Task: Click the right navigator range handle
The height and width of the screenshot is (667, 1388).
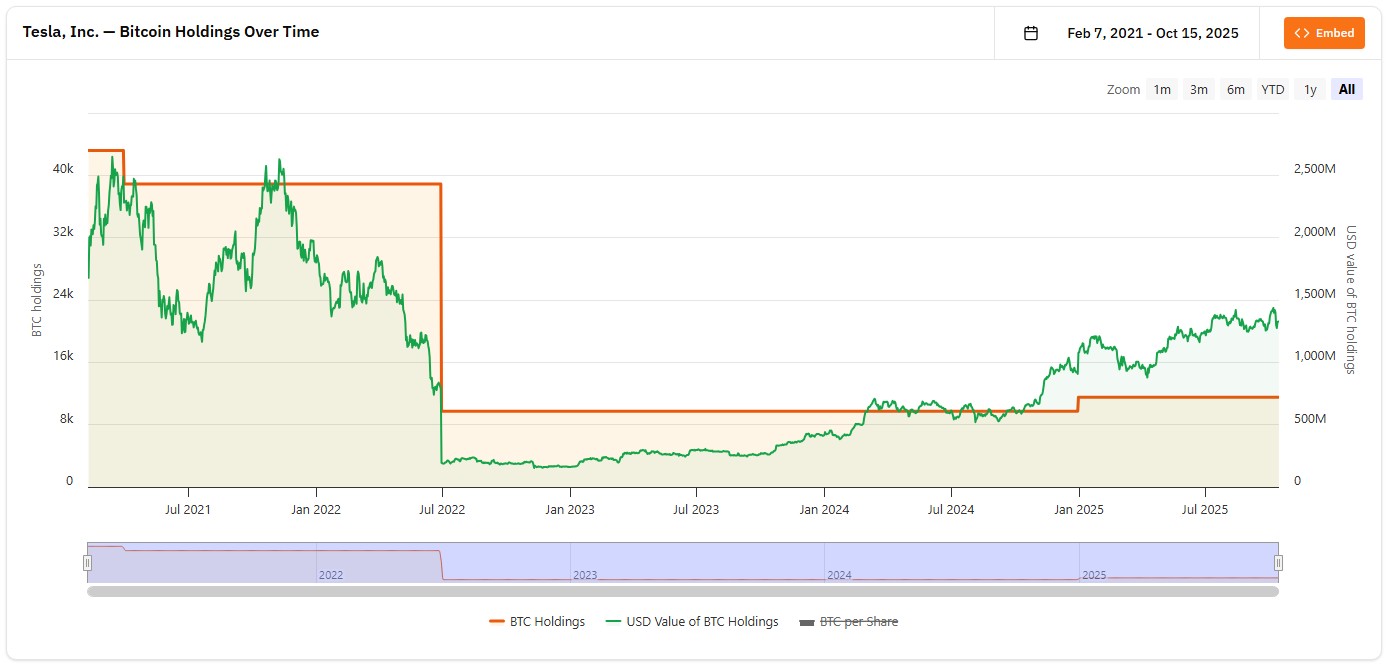Action: pyautogui.click(x=1278, y=563)
